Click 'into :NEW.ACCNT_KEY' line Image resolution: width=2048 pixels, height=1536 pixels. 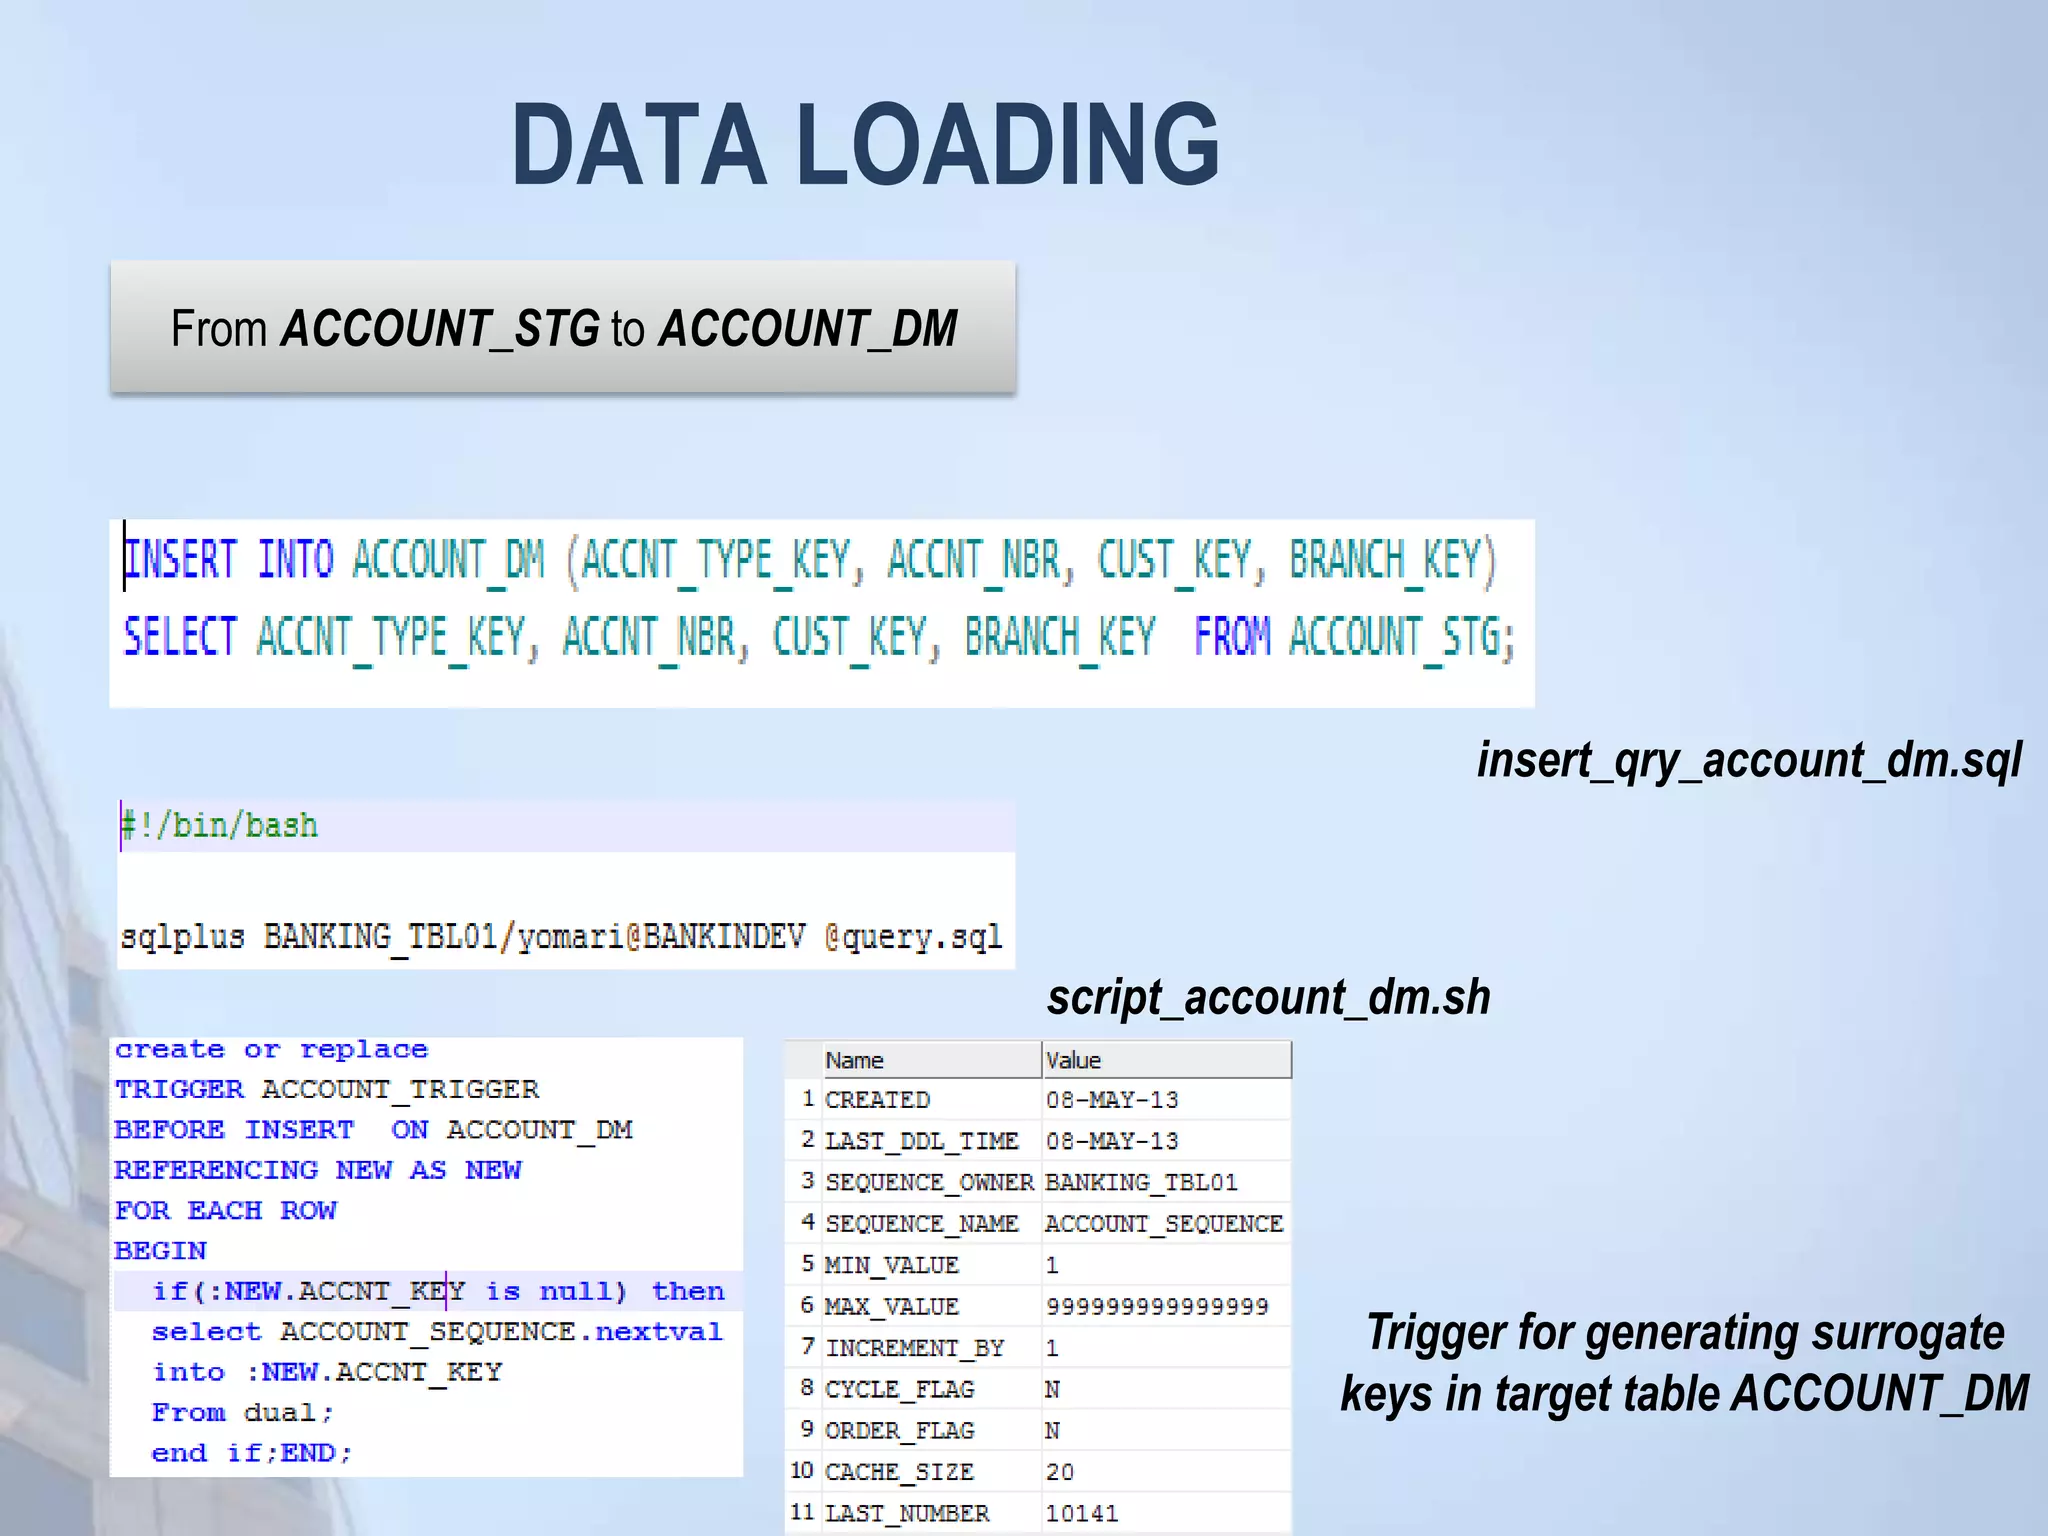[327, 1372]
